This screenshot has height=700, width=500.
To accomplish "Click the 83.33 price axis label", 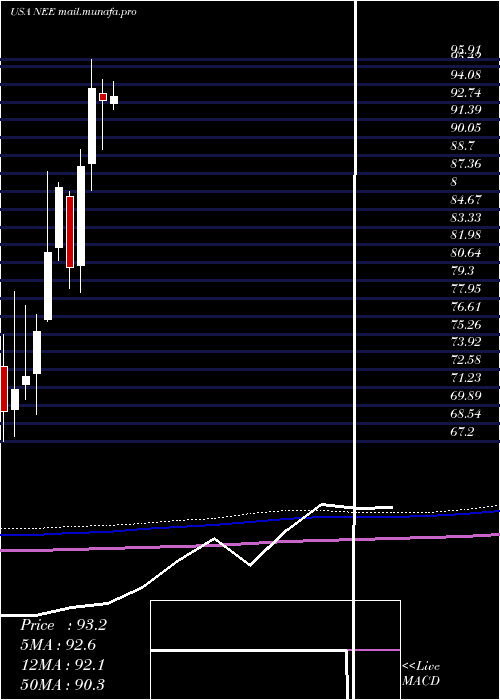I will tap(466, 217).
